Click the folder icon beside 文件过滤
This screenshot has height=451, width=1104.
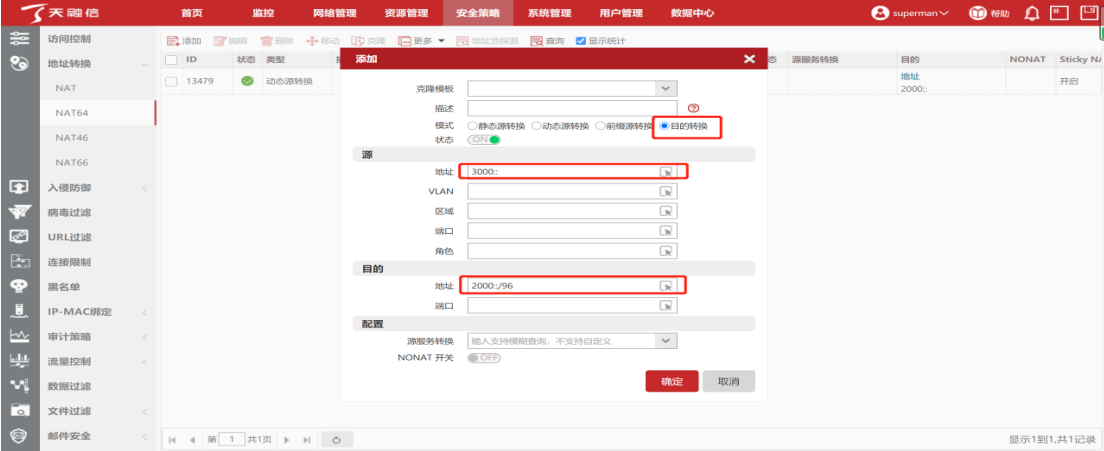pyautogui.click(x=19, y=411)
